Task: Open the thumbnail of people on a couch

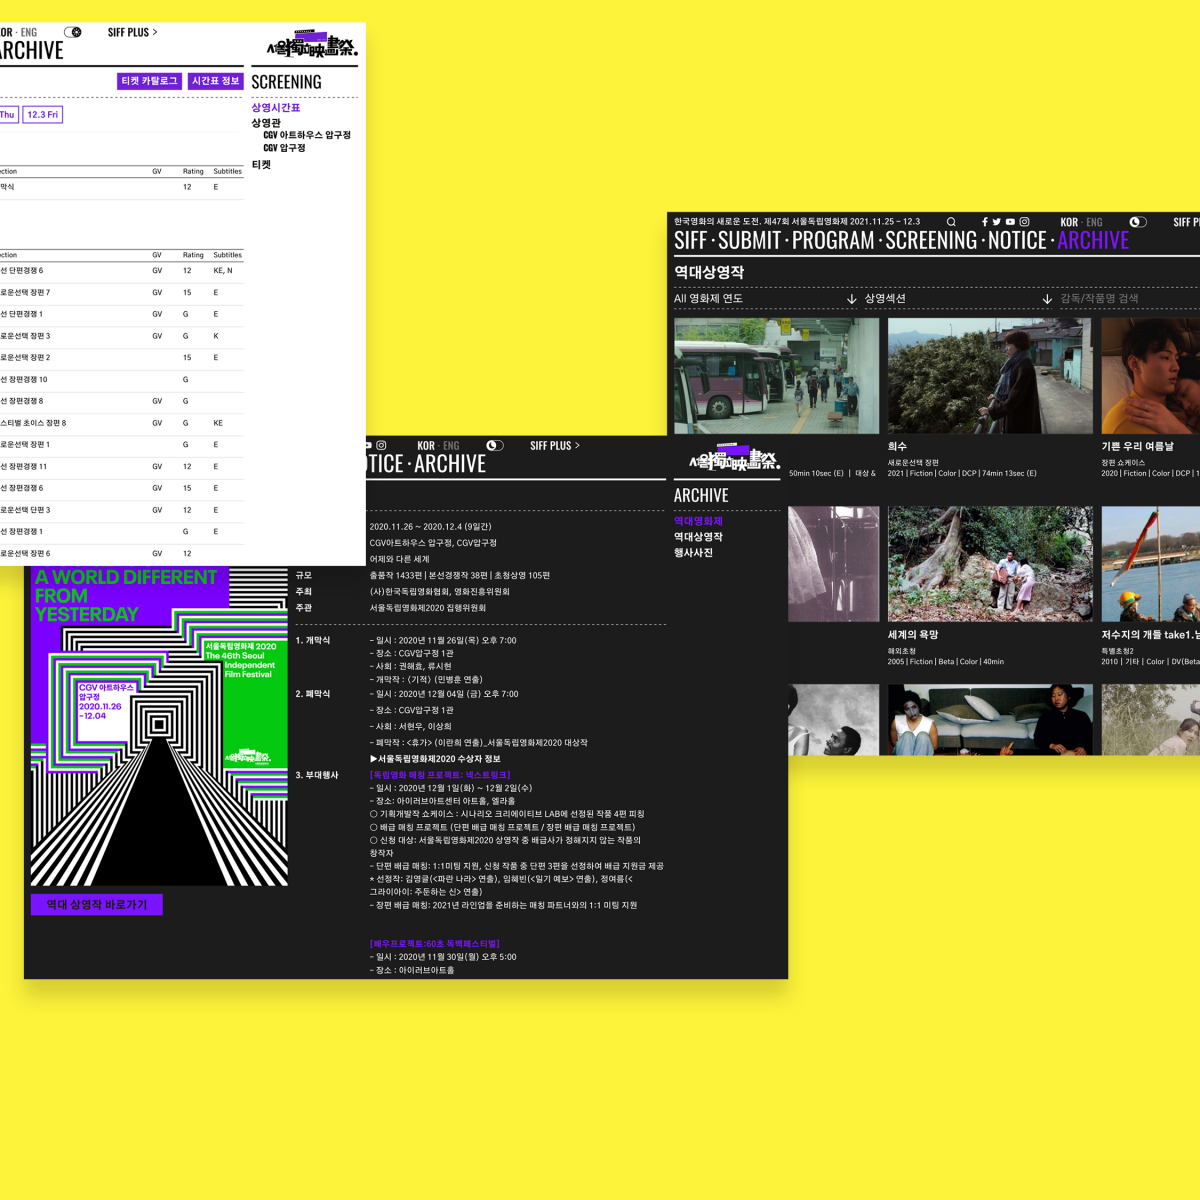Action: pyautogui.click(x=990, y=720)
